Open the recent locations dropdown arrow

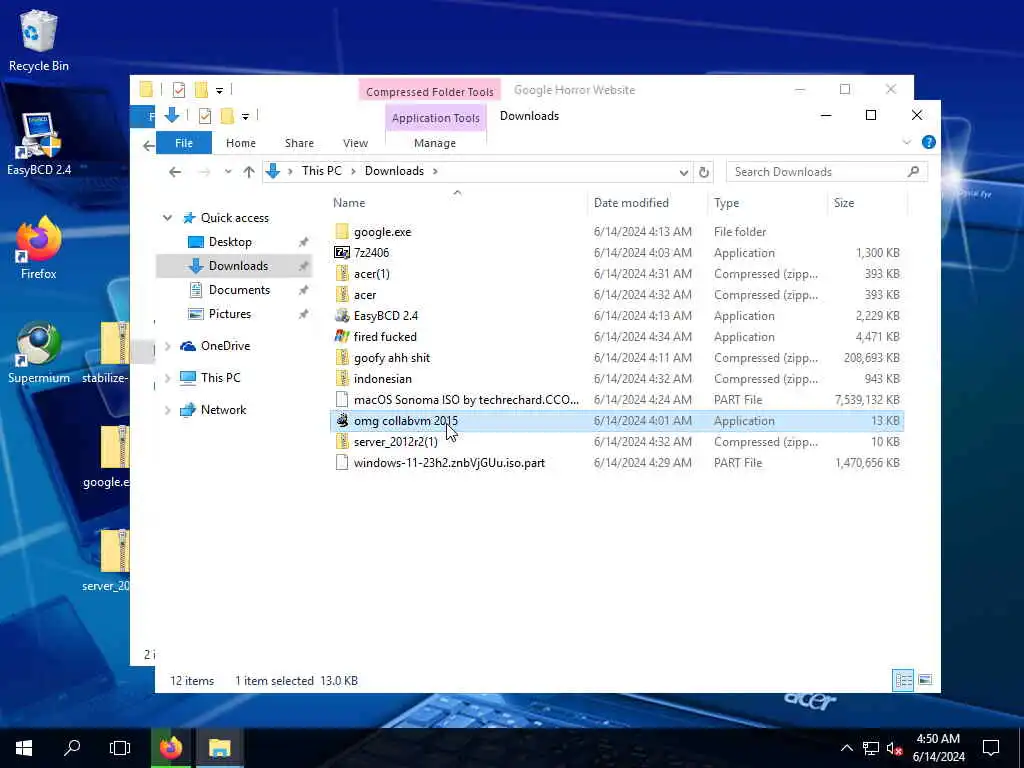pos(227,172)
